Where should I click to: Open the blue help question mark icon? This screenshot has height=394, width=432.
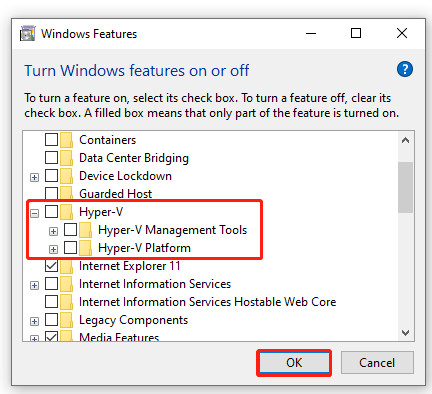[x=405, y=69]
